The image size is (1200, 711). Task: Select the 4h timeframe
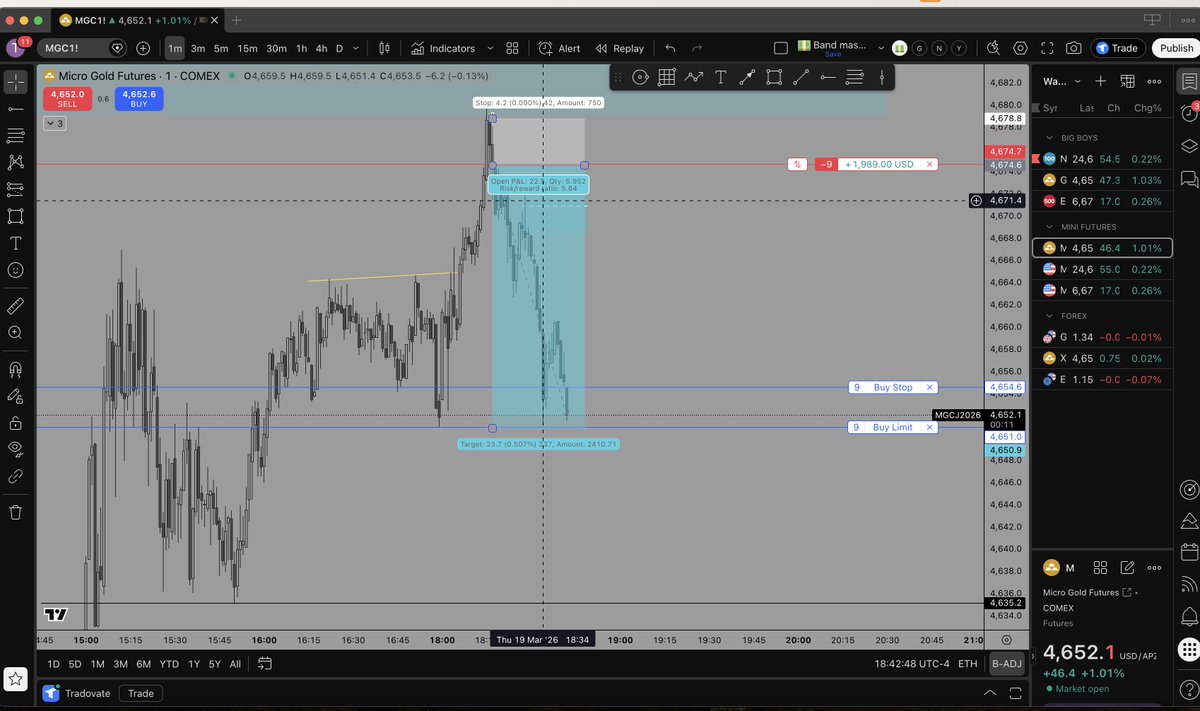tap(321, 48)
